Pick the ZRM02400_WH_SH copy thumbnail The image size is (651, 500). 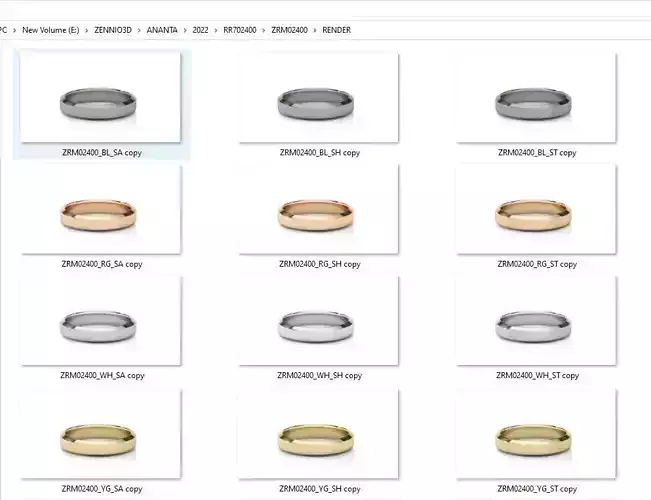318,321
